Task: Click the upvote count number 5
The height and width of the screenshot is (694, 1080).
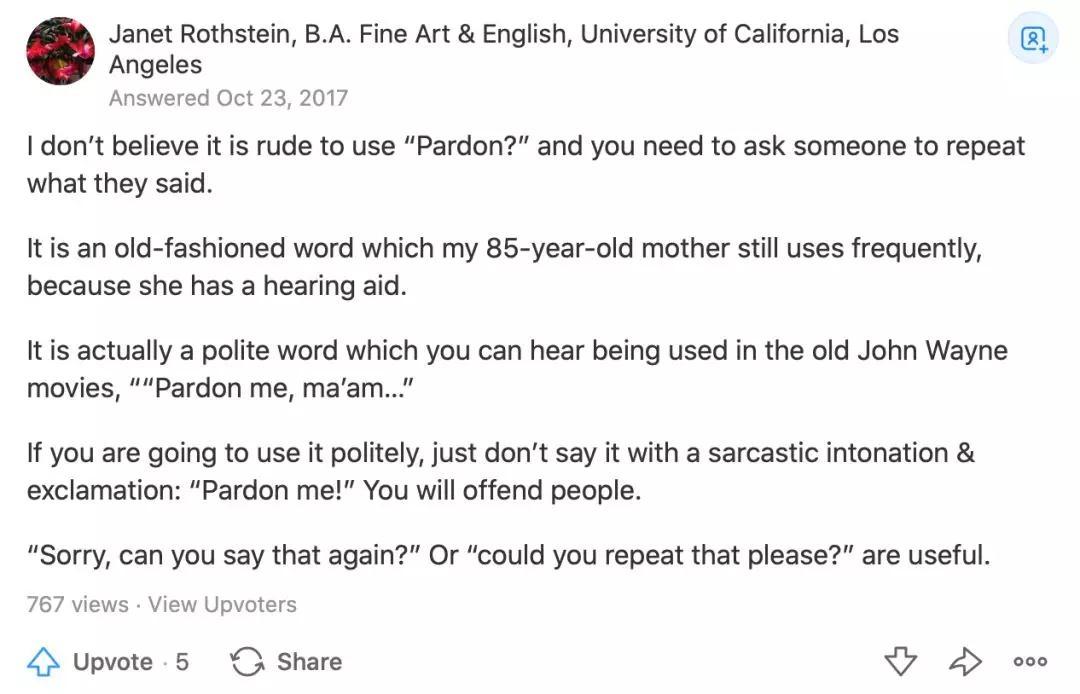Action: point(182,662)
